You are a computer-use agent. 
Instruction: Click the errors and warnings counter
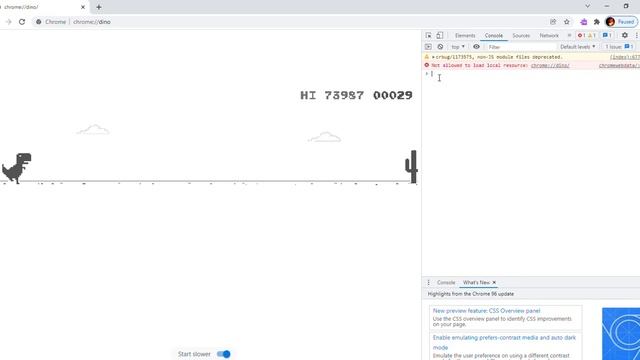pos(587,36)
